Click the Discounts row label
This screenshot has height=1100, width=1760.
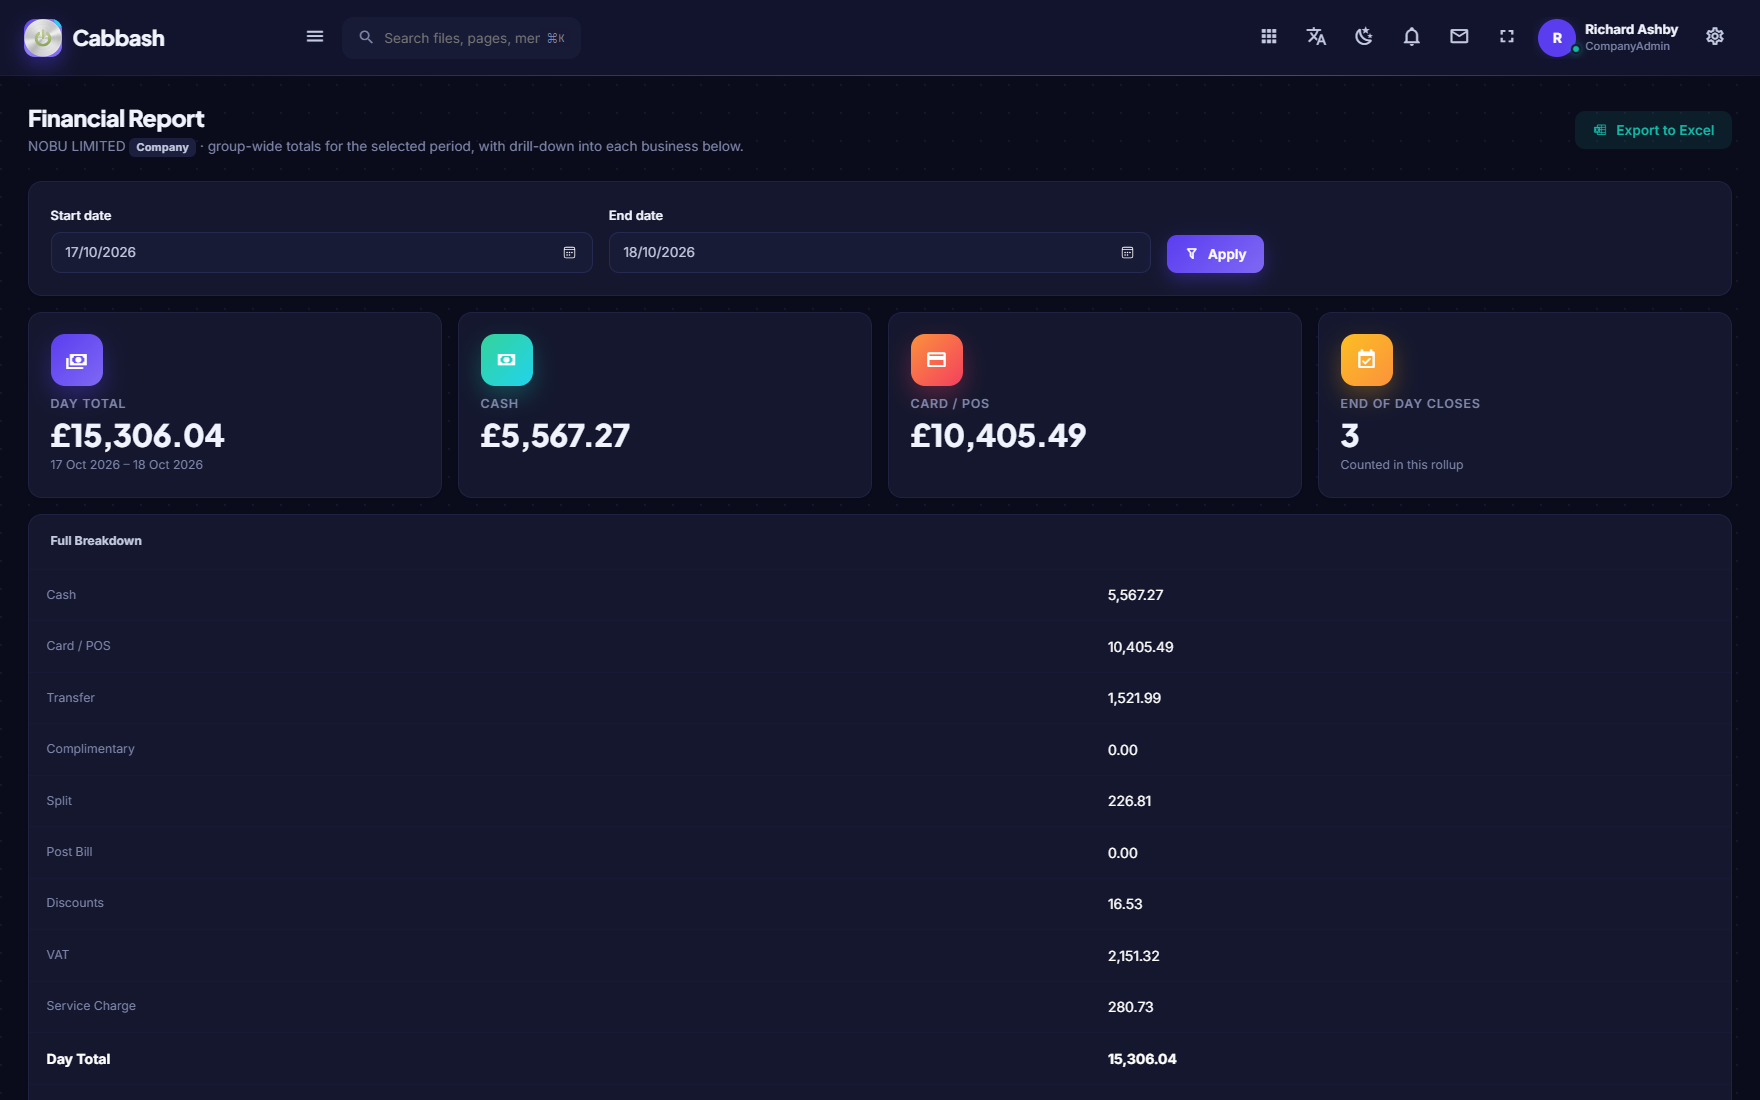(x=75, y=903)
